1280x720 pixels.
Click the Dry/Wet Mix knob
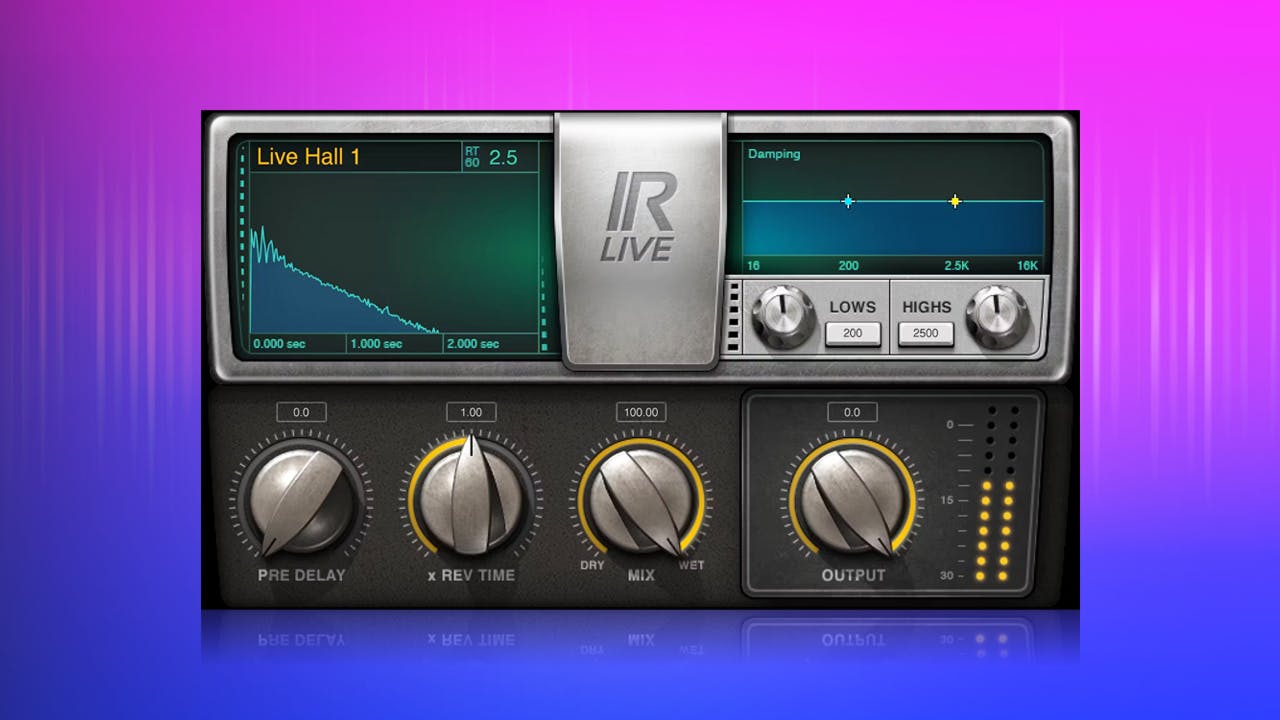point(640,500)
